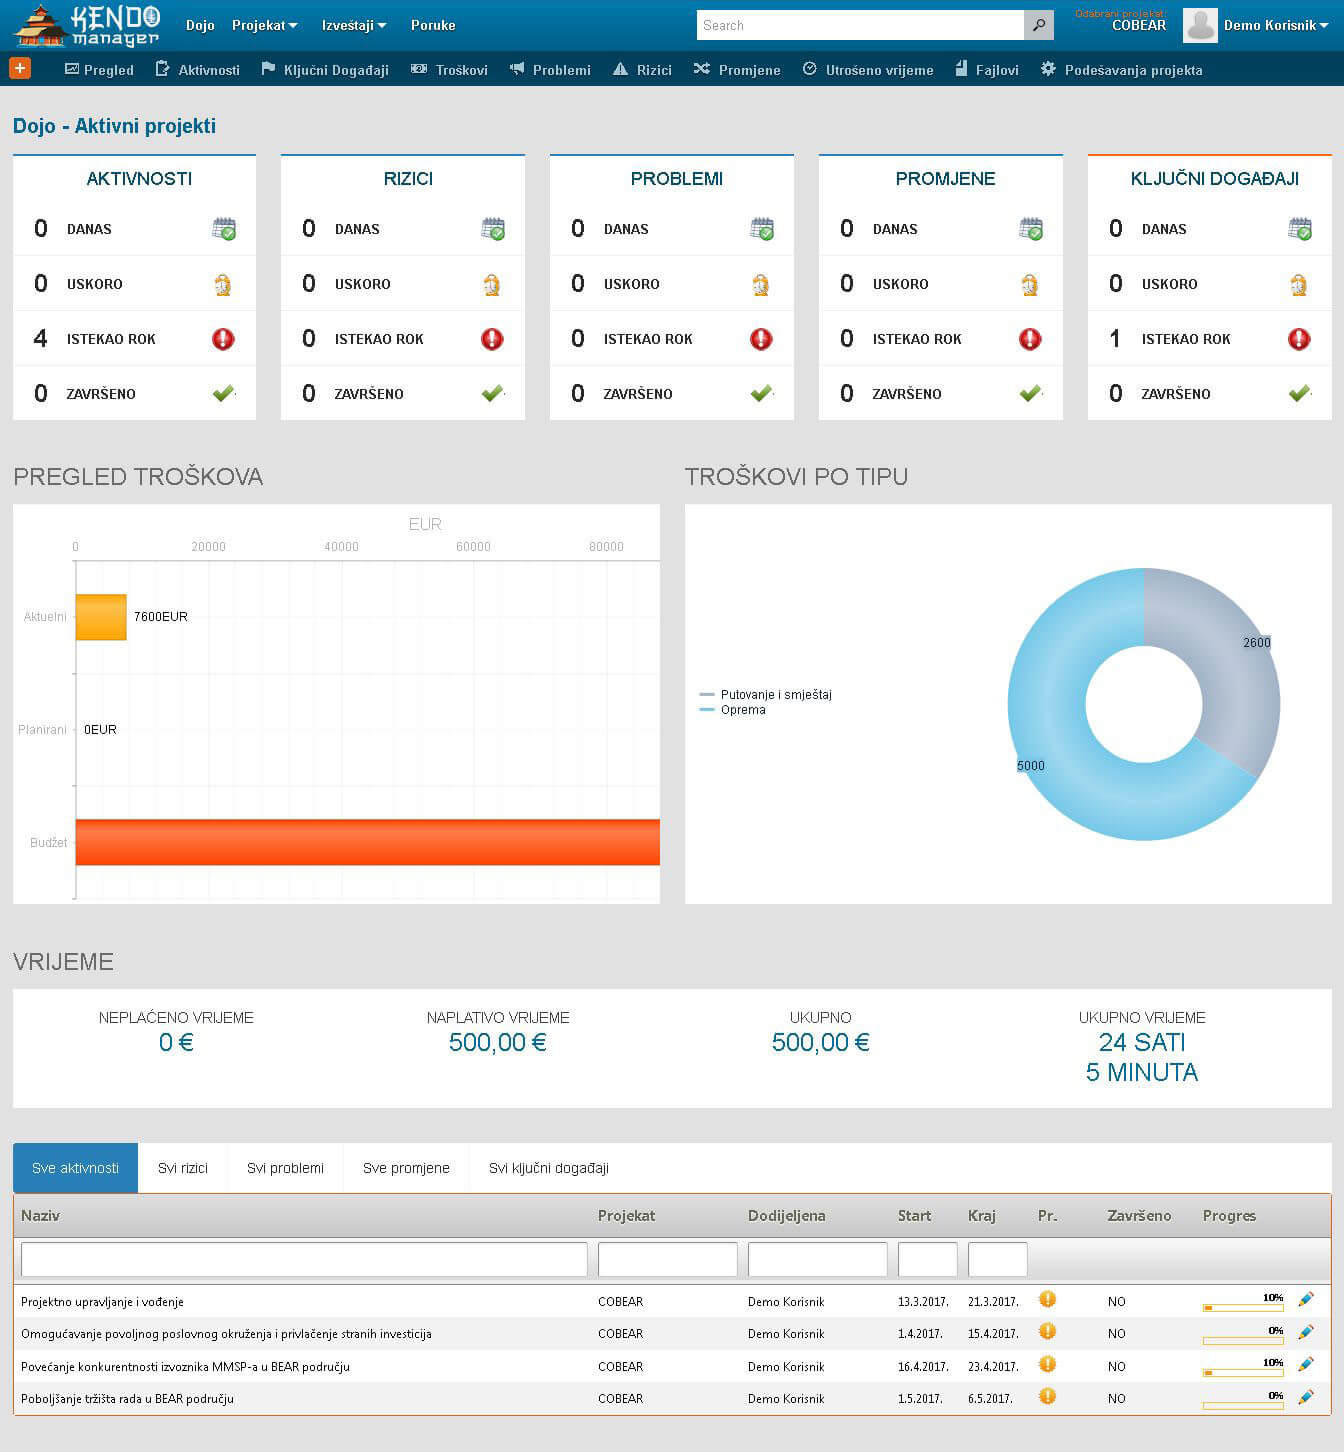This screenshot has width=1344, height=1452.
Task: Open Troškovi in the project toolbar
Action: (x=449, y=69)
